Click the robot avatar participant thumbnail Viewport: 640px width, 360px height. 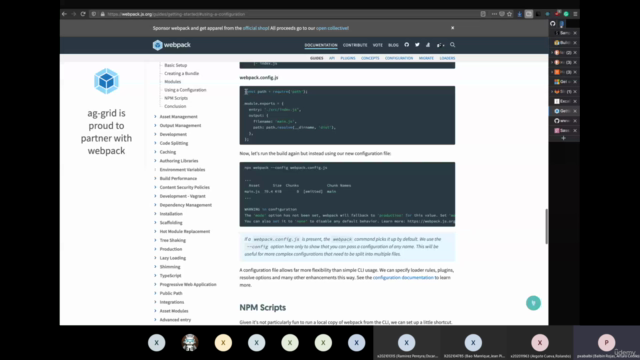(x=190, y=343)
